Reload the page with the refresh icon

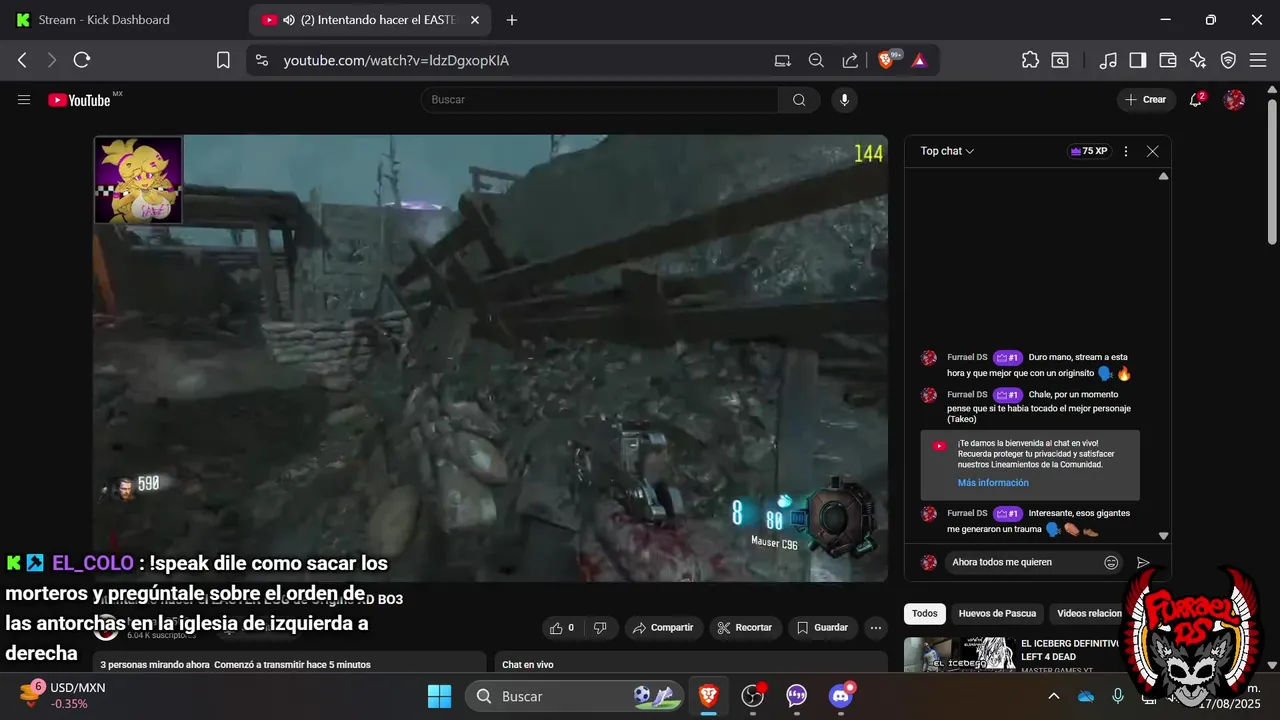click(x=82, y=60)
